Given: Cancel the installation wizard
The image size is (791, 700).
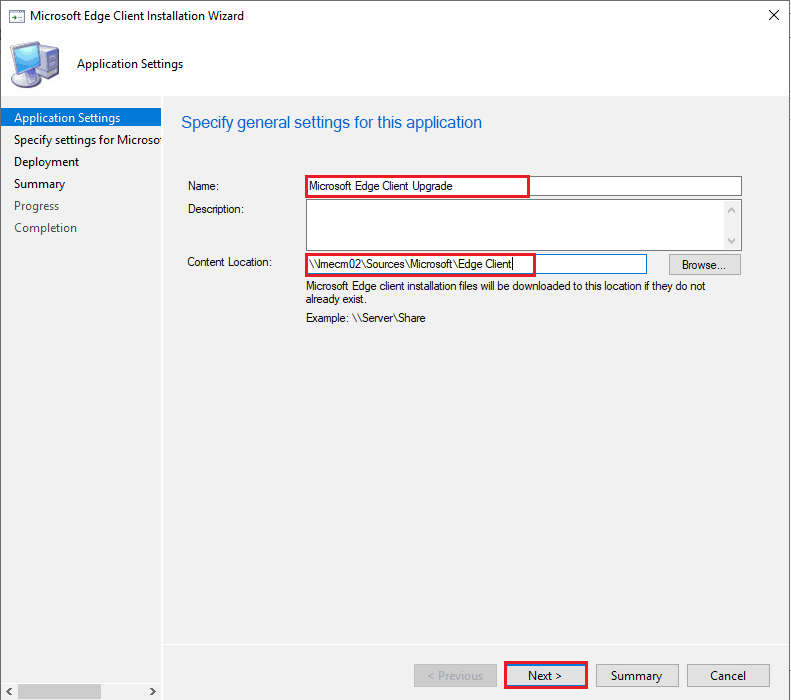Looking at the screenshot, I should click(728, 675).
